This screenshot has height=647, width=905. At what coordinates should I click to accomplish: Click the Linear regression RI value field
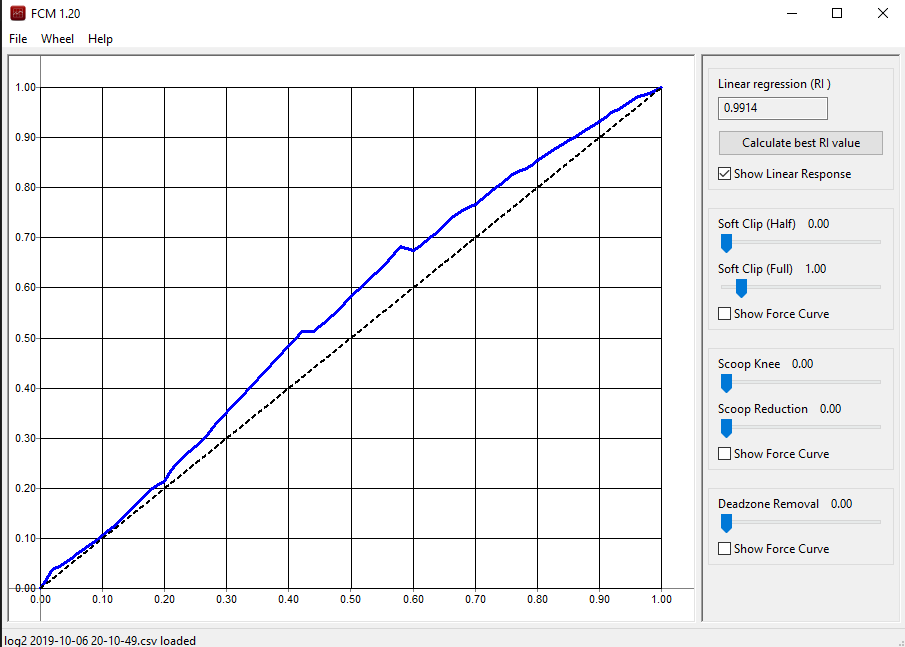(772, 109)
